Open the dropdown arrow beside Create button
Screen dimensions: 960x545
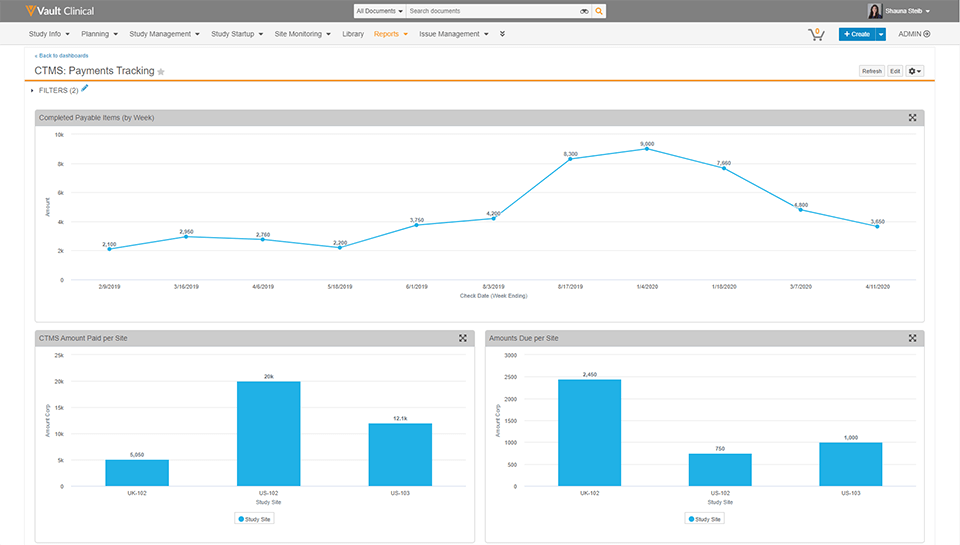pyautogui.click(x=881, y=34)
